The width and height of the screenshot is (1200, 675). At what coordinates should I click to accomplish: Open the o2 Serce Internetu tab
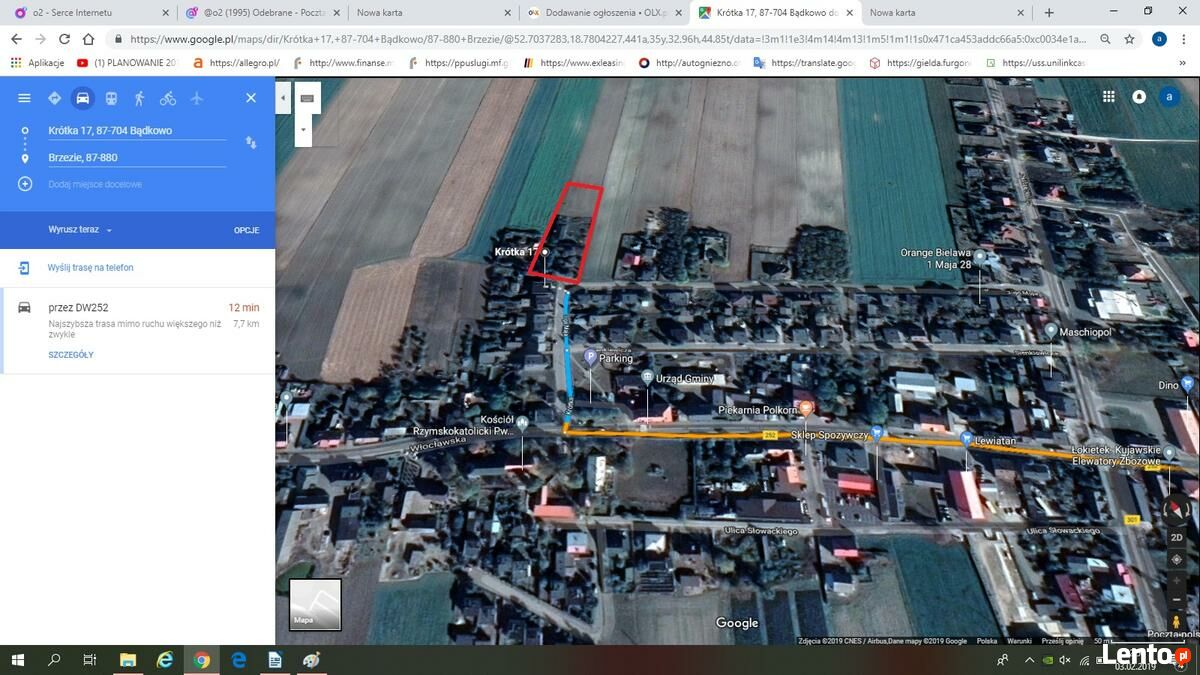tap(72, 12)
